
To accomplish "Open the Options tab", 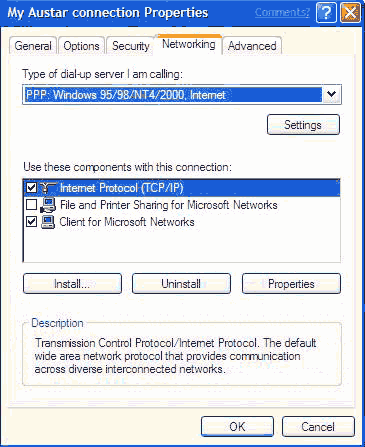I will pos(81,46).
